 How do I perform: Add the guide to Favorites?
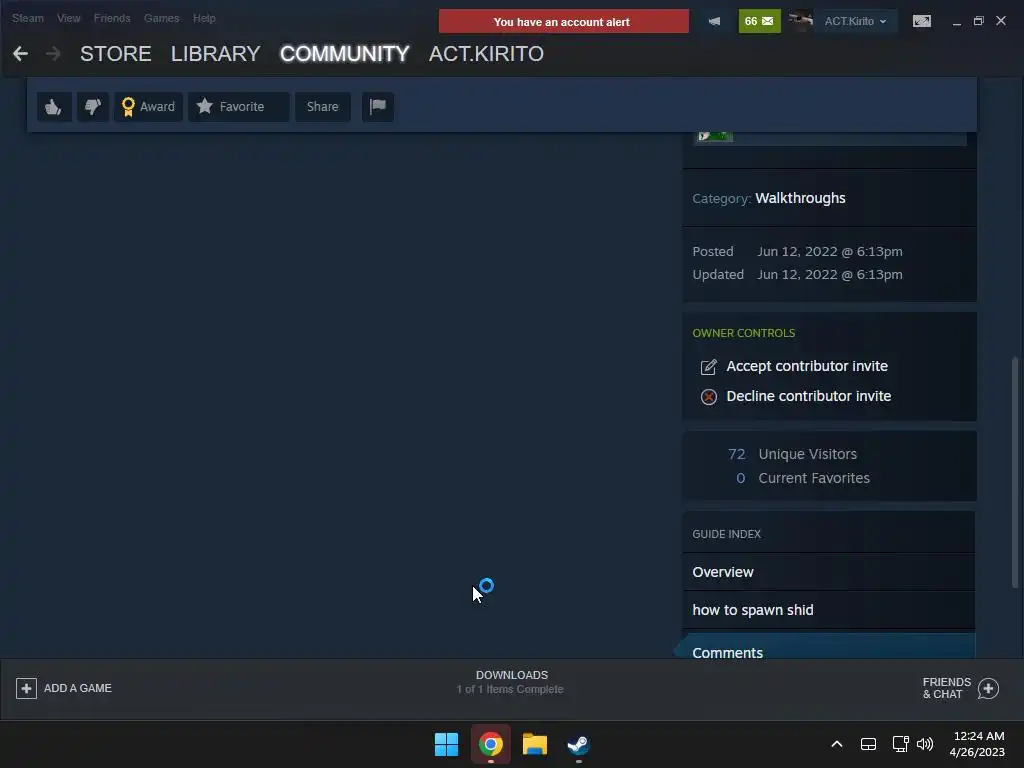click(238, 106)
